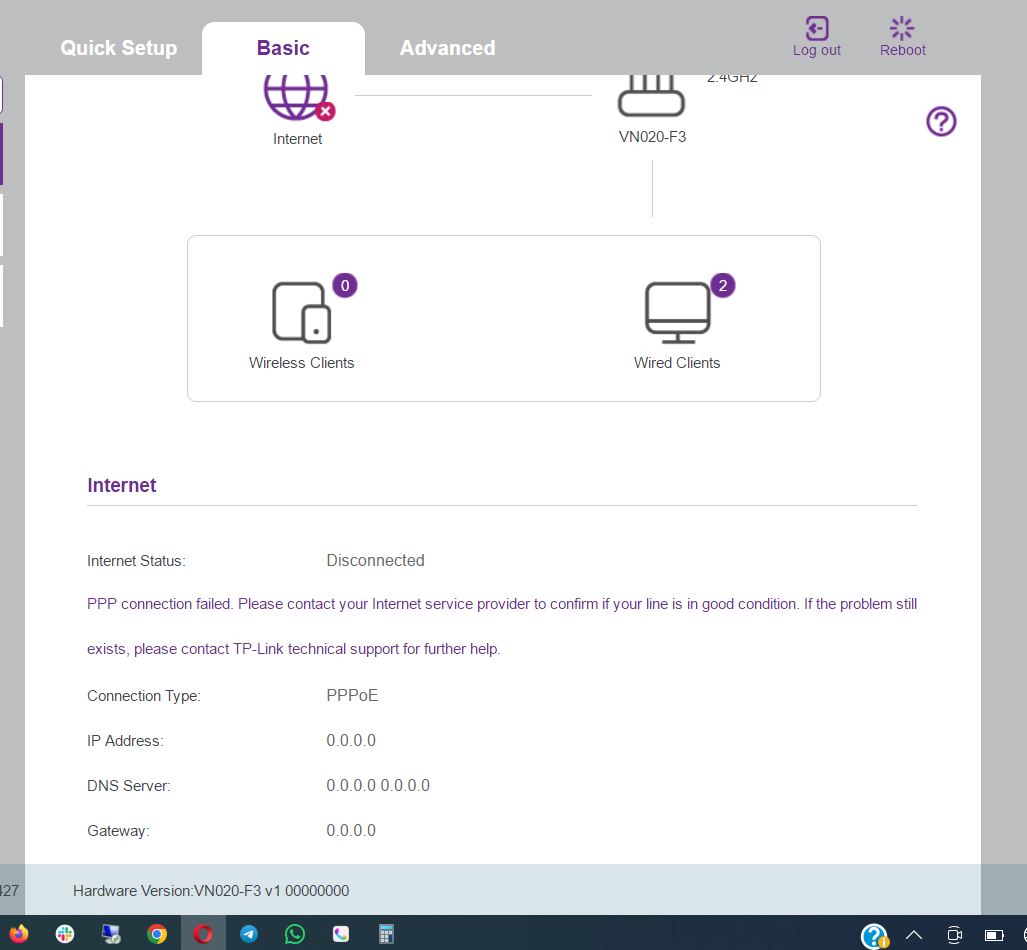The width and height of the screenshot is (1027, 950).
Task: Open WhatsApp from the taskbar
Action: tap(295, 934)
